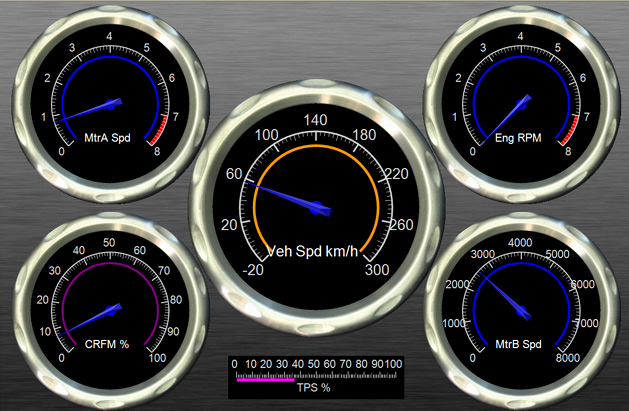Click the -20 mark on vehicle speed gauge

(x=253, y=270)
